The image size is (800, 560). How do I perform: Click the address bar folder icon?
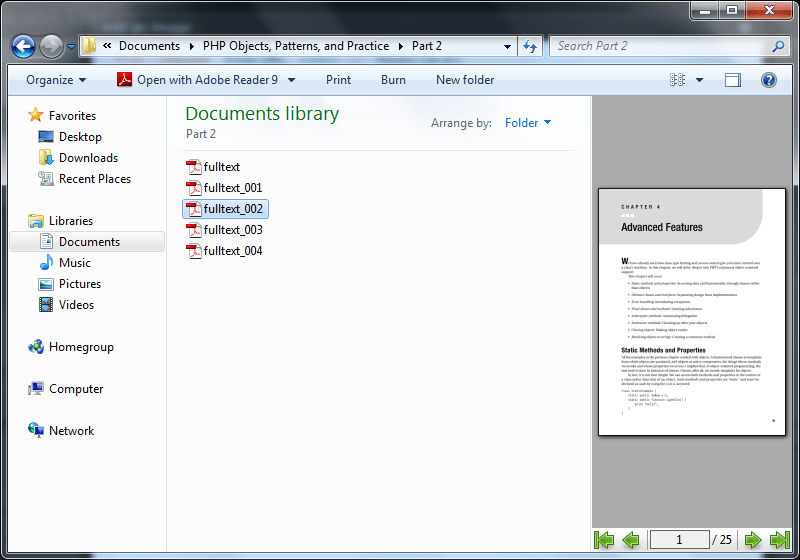[89, 46]
